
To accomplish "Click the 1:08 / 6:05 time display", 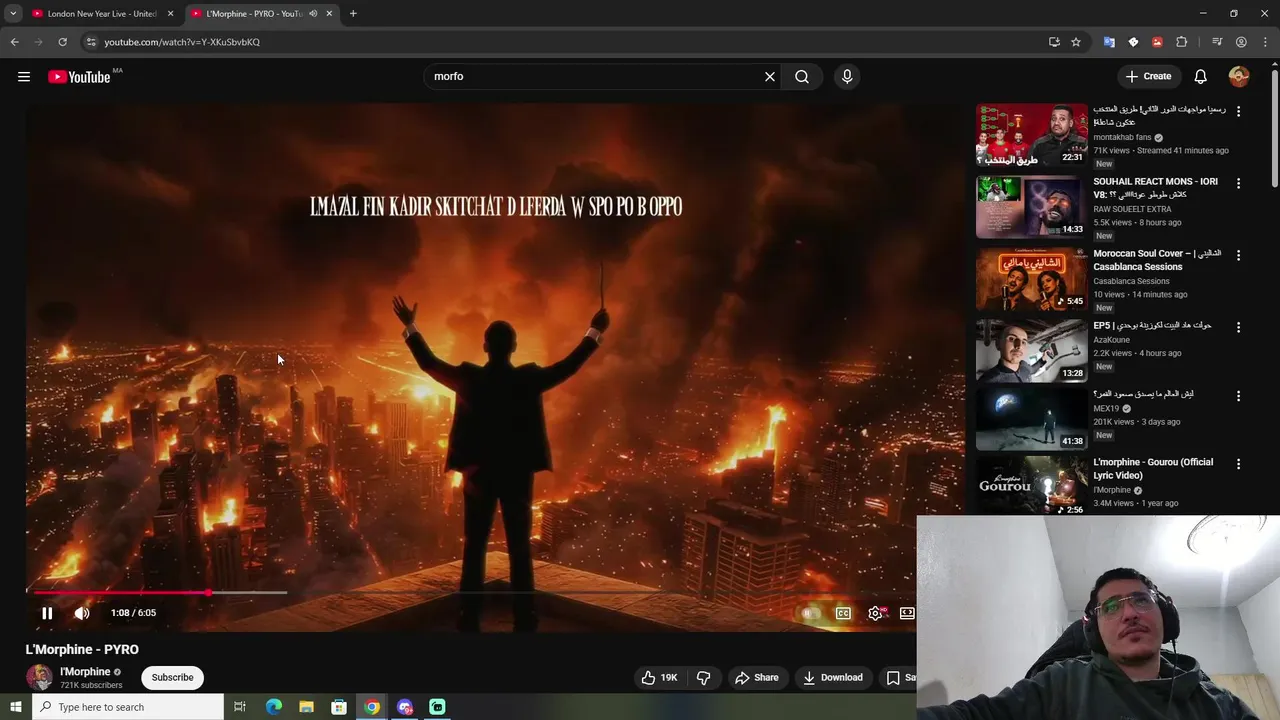I will tap(134, 613).
